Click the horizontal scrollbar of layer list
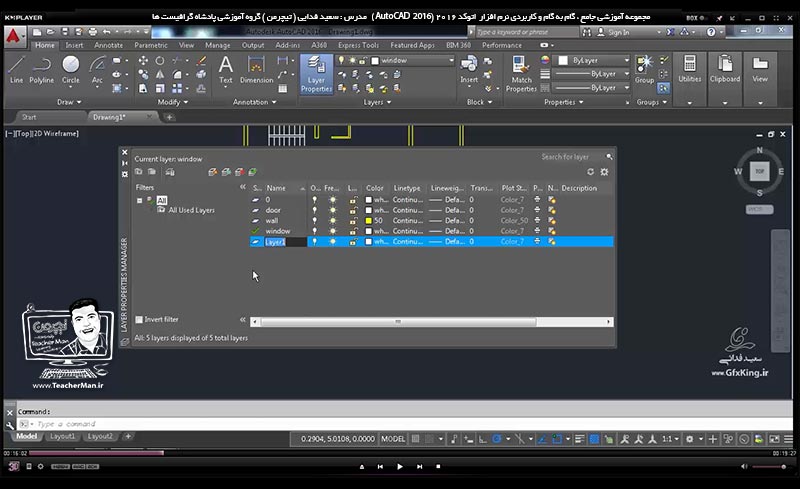 click(x=432, y=322)
